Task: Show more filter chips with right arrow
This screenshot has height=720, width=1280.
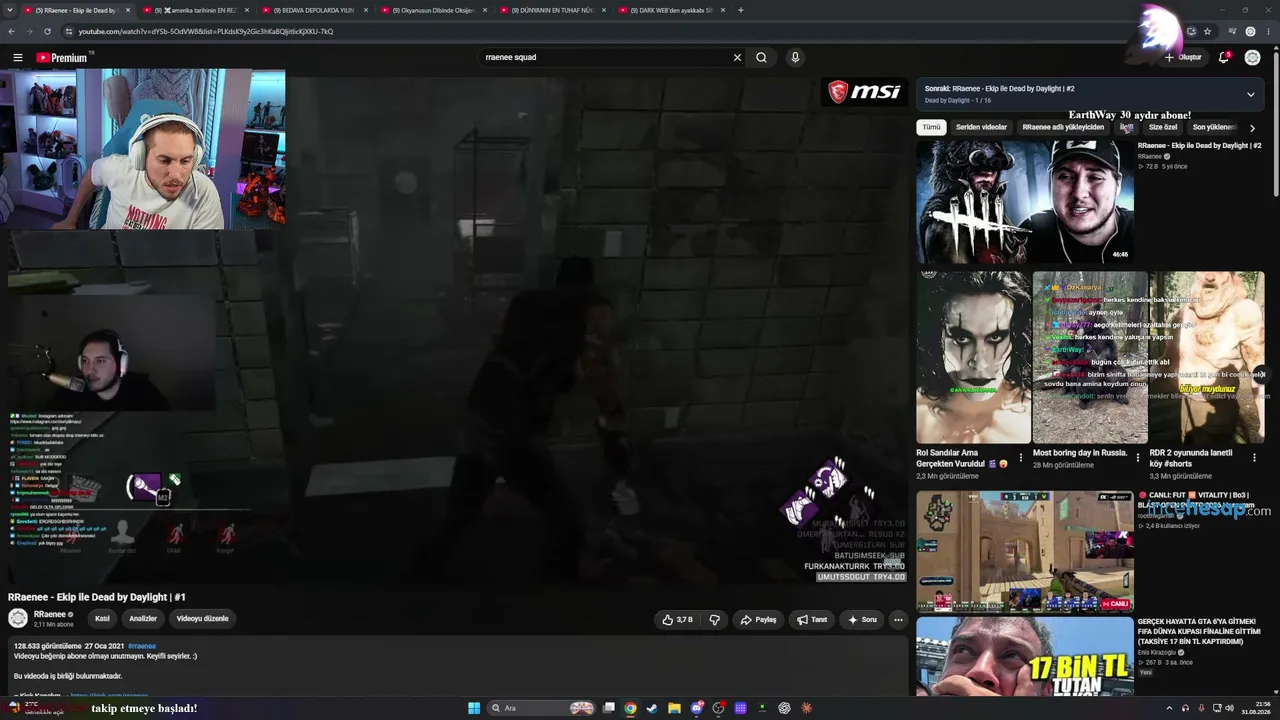Action: click(x=1252, y=128)
